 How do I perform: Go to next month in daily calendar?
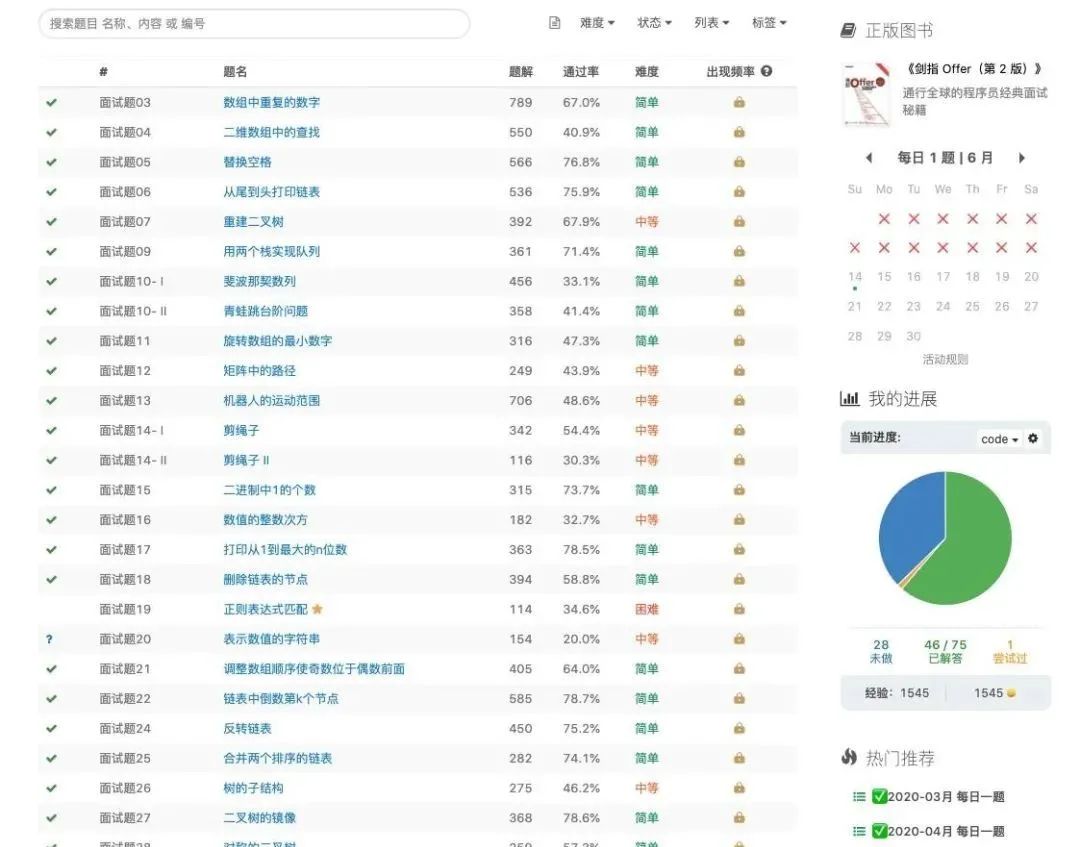point(1022,158)
